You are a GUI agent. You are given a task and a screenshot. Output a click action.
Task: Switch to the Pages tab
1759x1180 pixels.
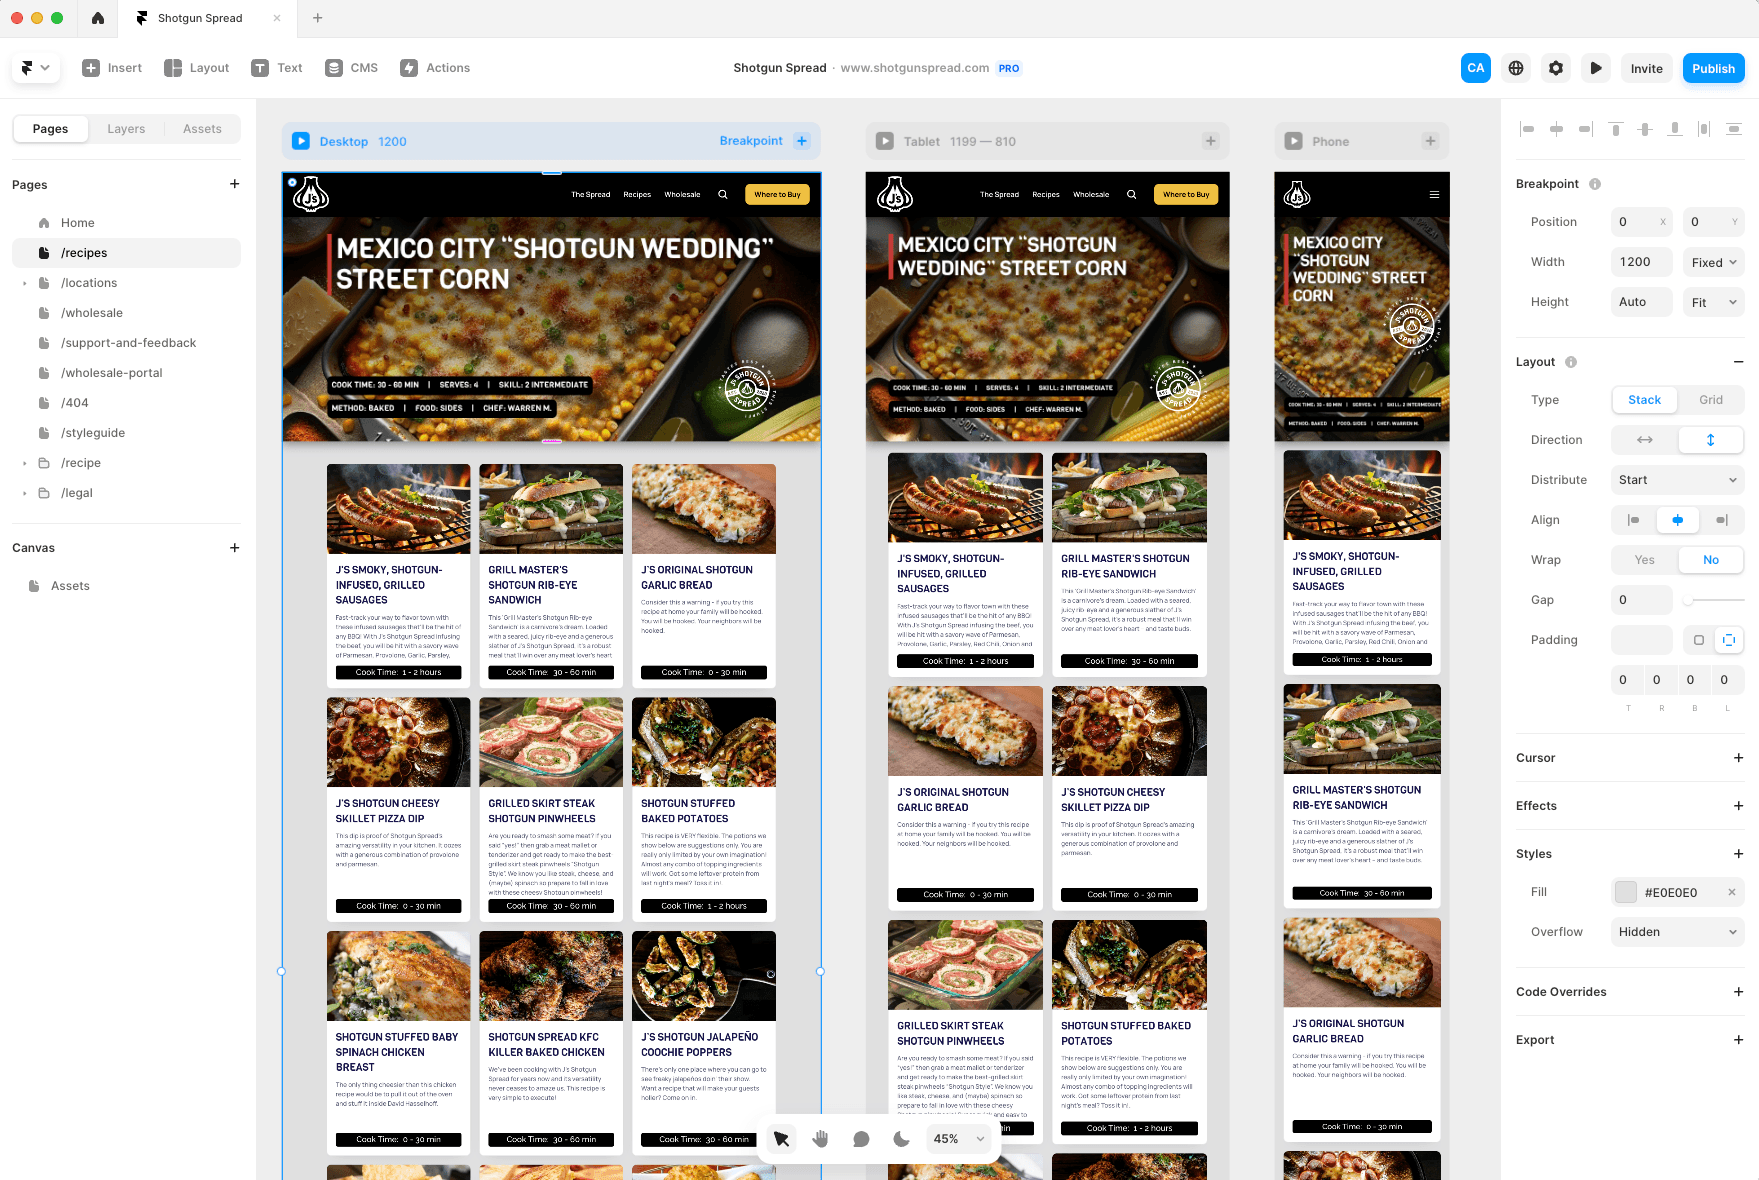coord(50,129)
